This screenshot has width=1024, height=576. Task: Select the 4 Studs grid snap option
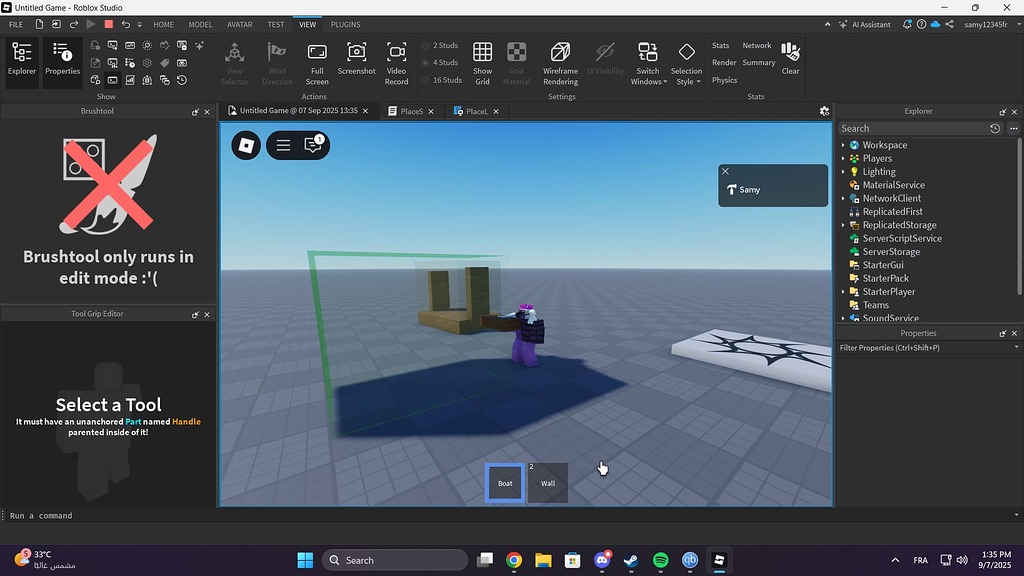(x=442, y=62)
